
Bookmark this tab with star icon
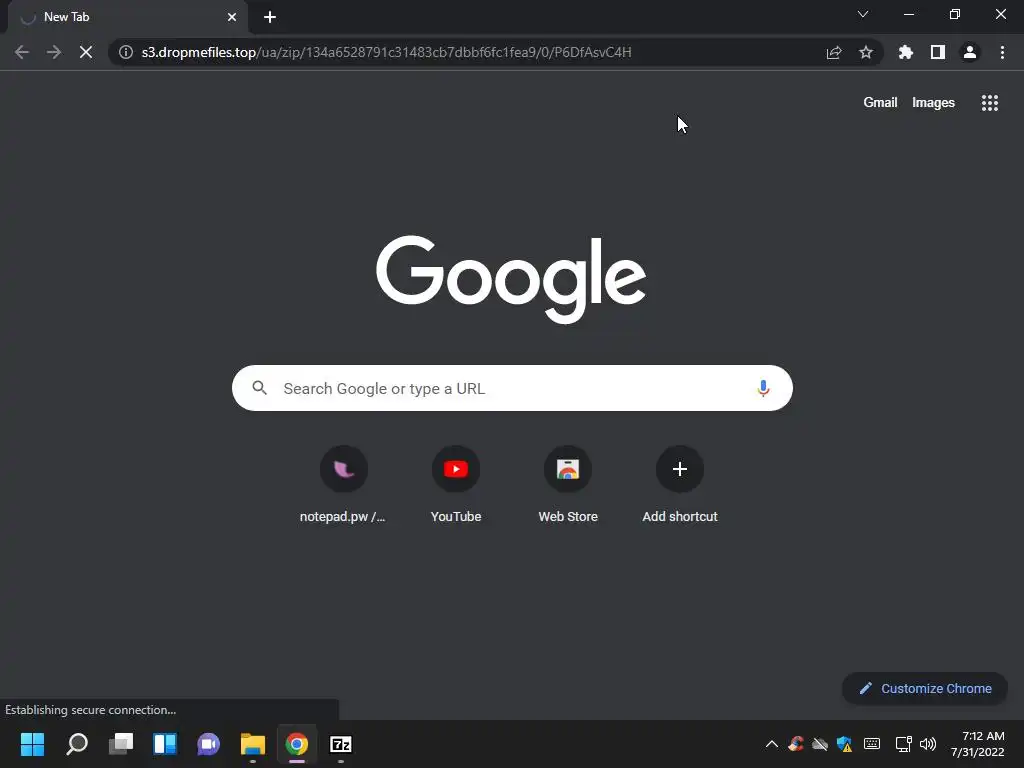click(x=866, y=52)
